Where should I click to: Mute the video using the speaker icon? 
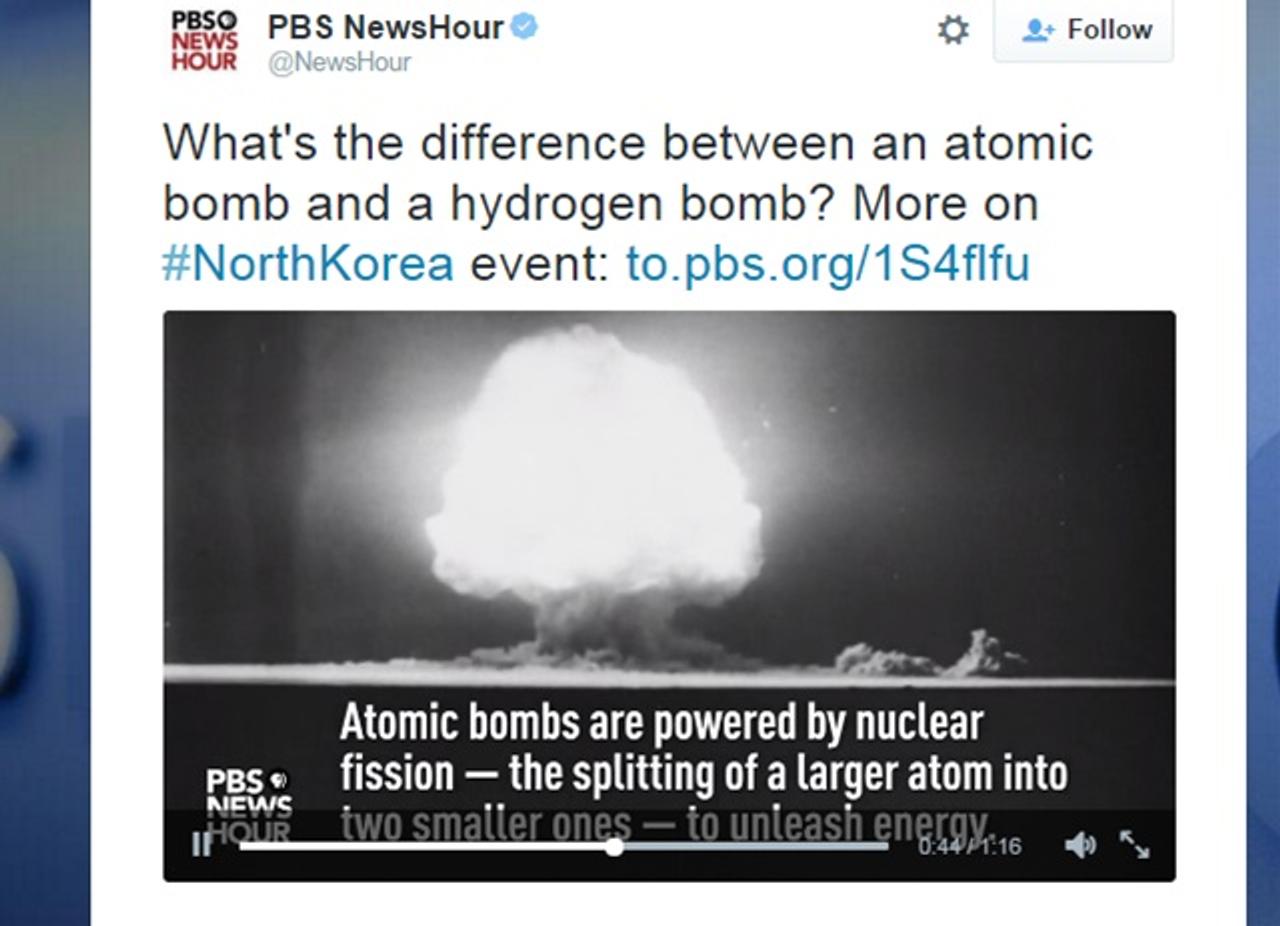1080,845
